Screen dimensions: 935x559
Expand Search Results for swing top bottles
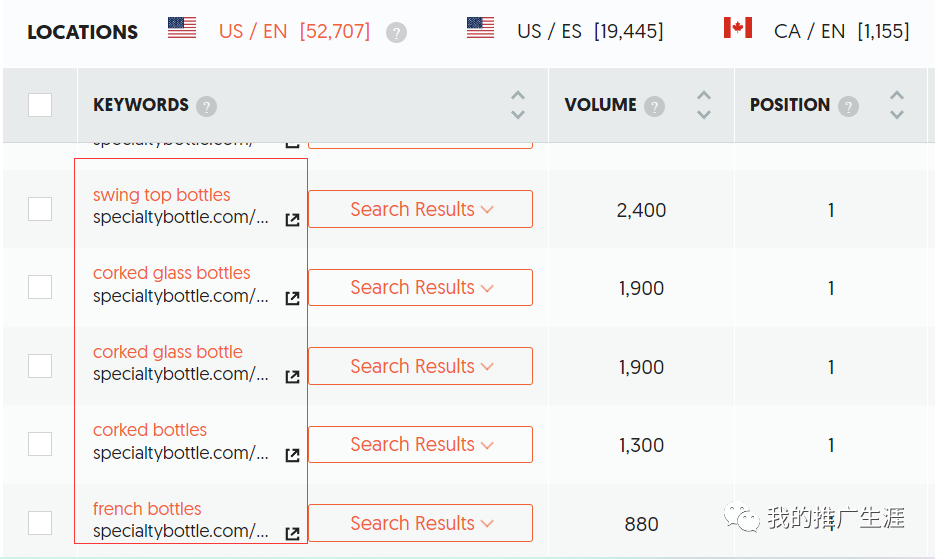pyautogui.click(x=420, y=209)
